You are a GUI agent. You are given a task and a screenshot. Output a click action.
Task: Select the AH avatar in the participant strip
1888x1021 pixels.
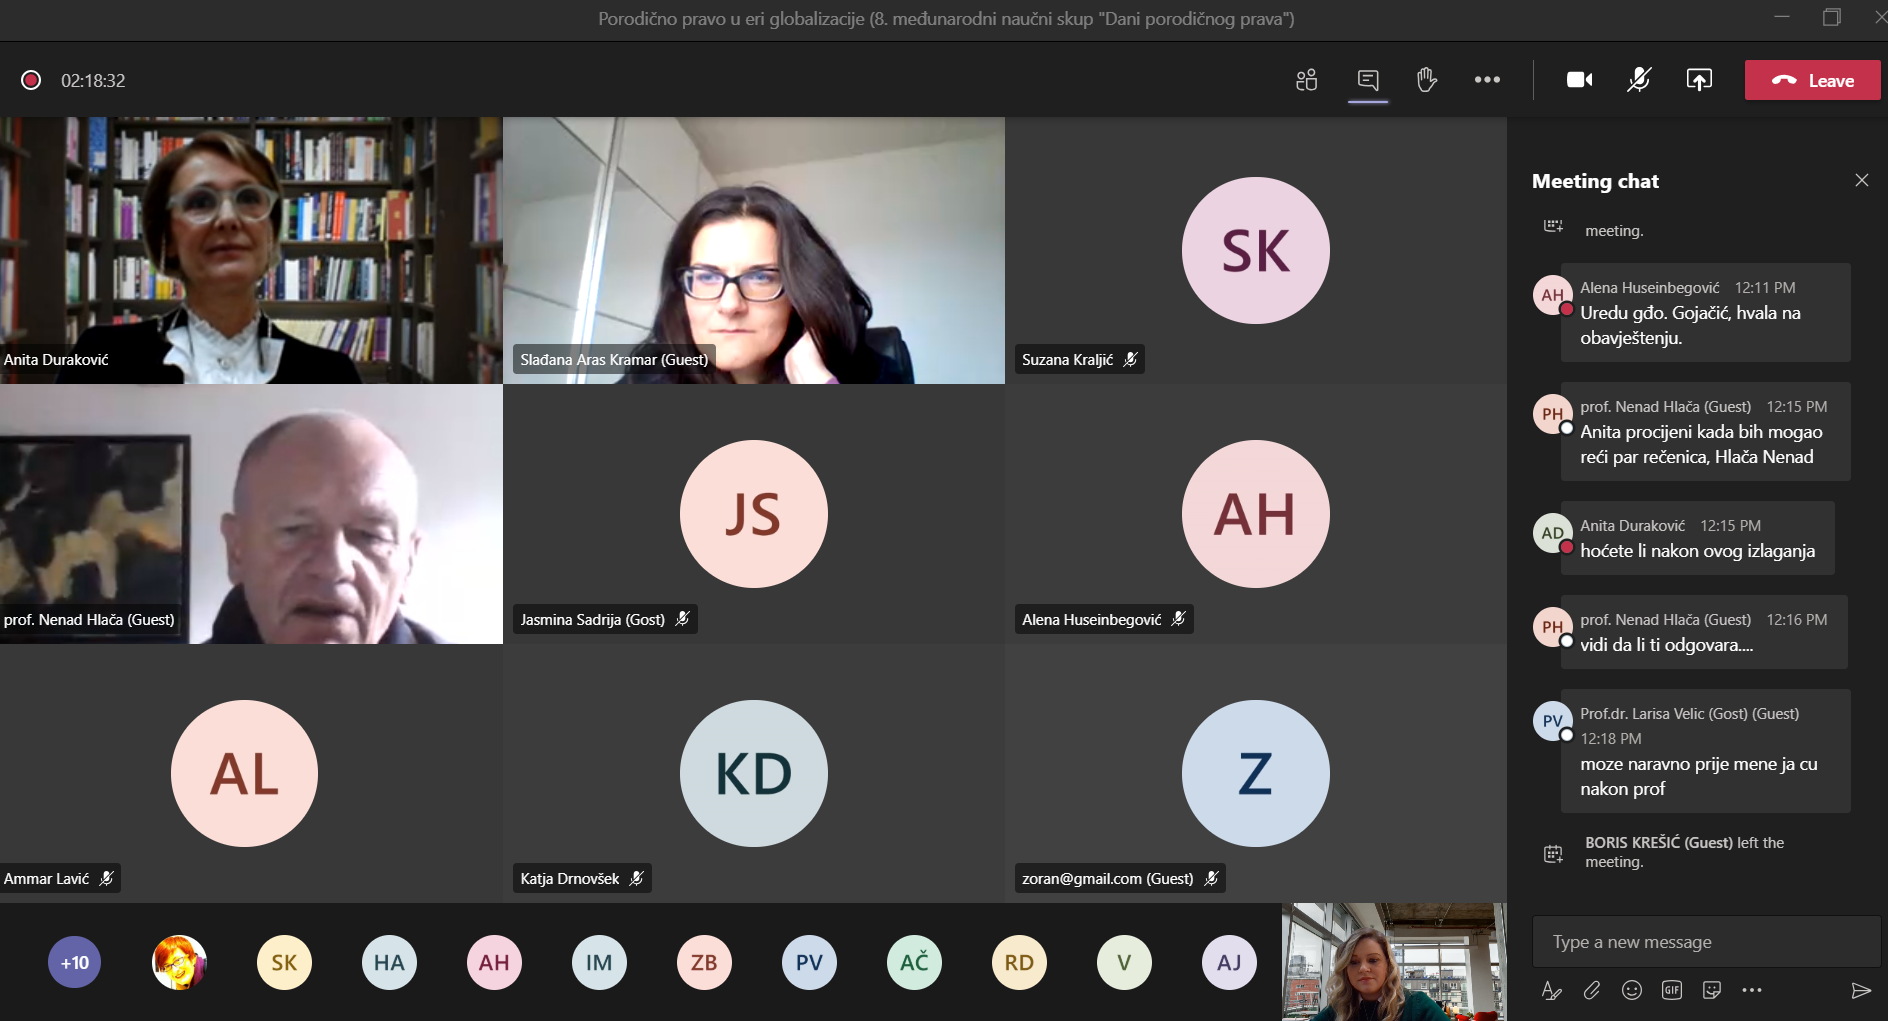494,962
